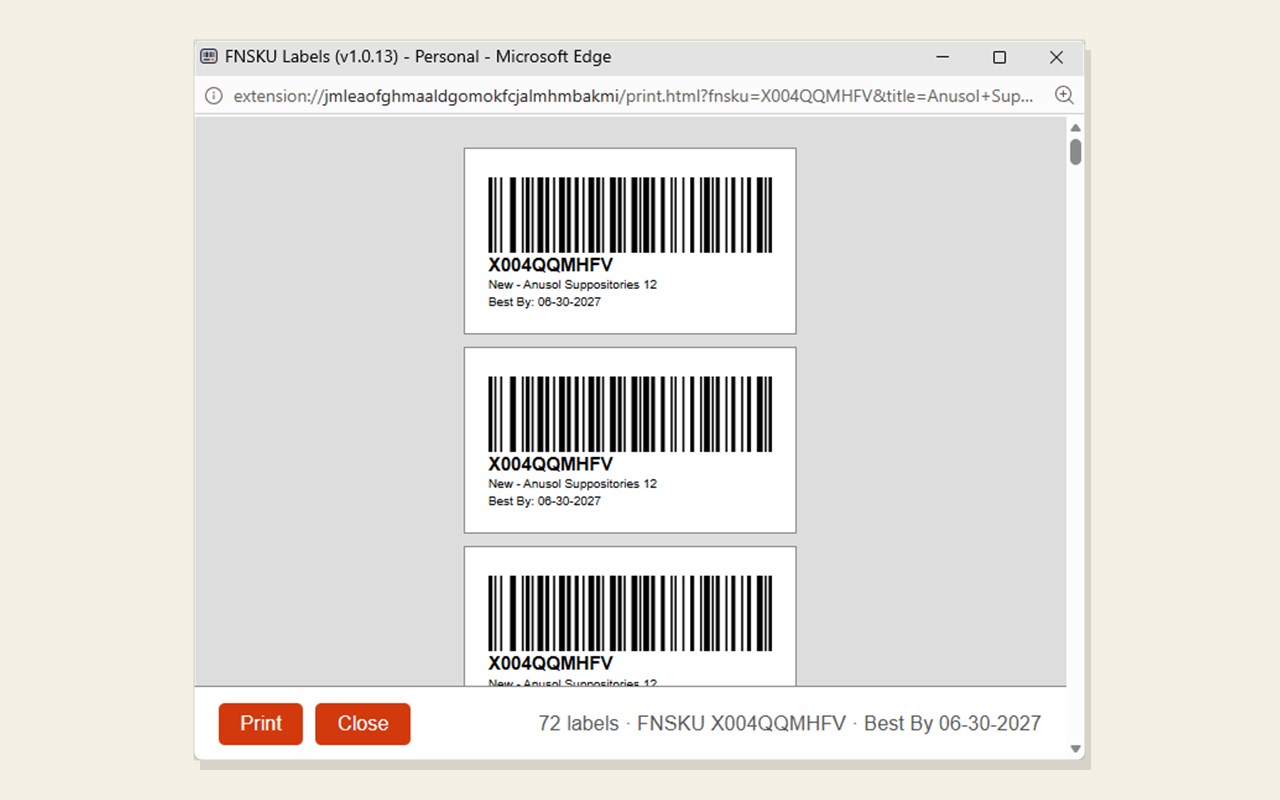This screenshot has width=1280, height=800.
Task: Close the window with title bar X
Action: (x=1056, y=57)
